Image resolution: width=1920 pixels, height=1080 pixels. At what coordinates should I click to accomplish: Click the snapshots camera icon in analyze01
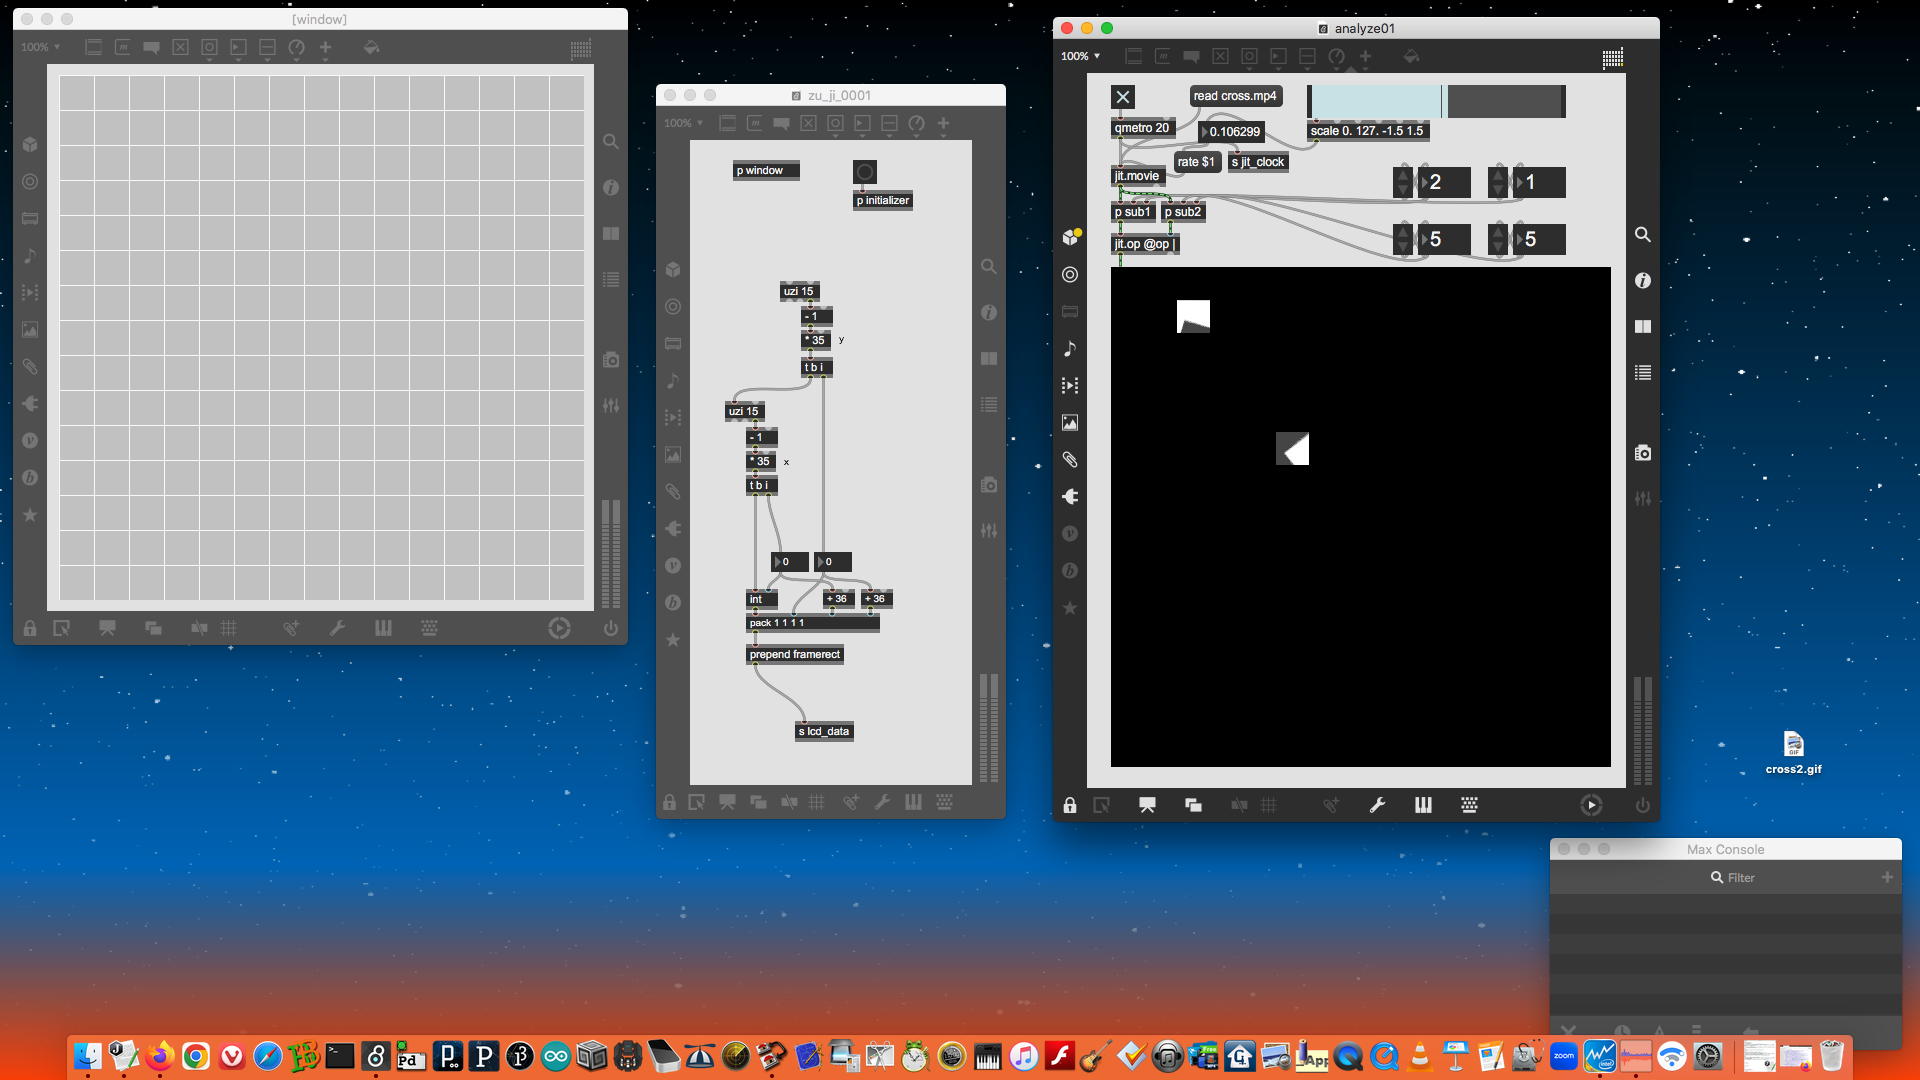(1643, 453)
